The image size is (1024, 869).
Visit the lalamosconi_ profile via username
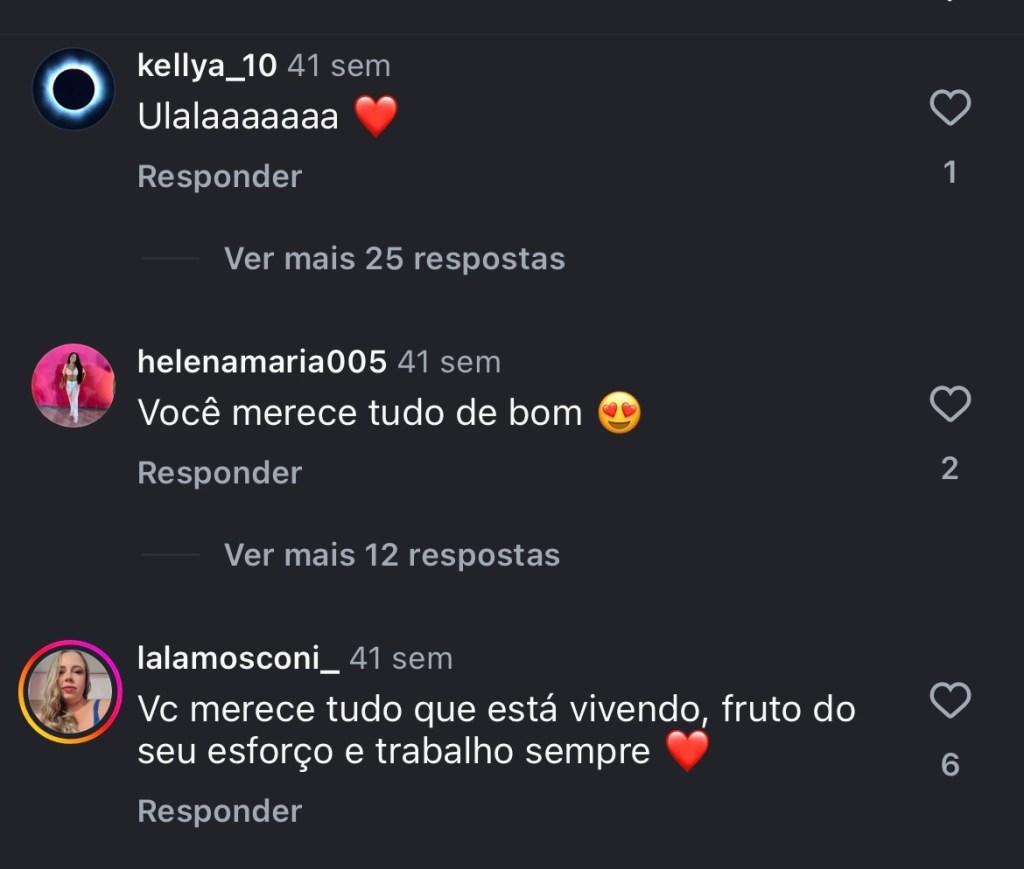coord(238,658)
